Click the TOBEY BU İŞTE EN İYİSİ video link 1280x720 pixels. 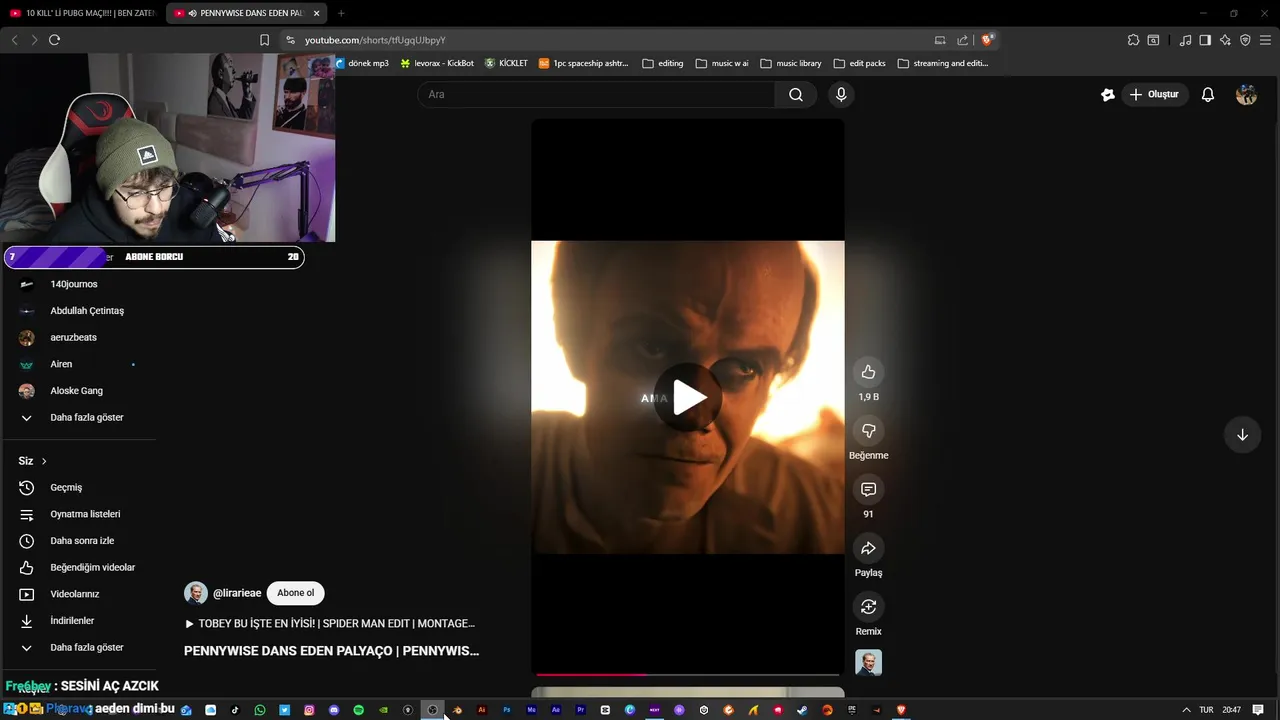pos(329,623)
